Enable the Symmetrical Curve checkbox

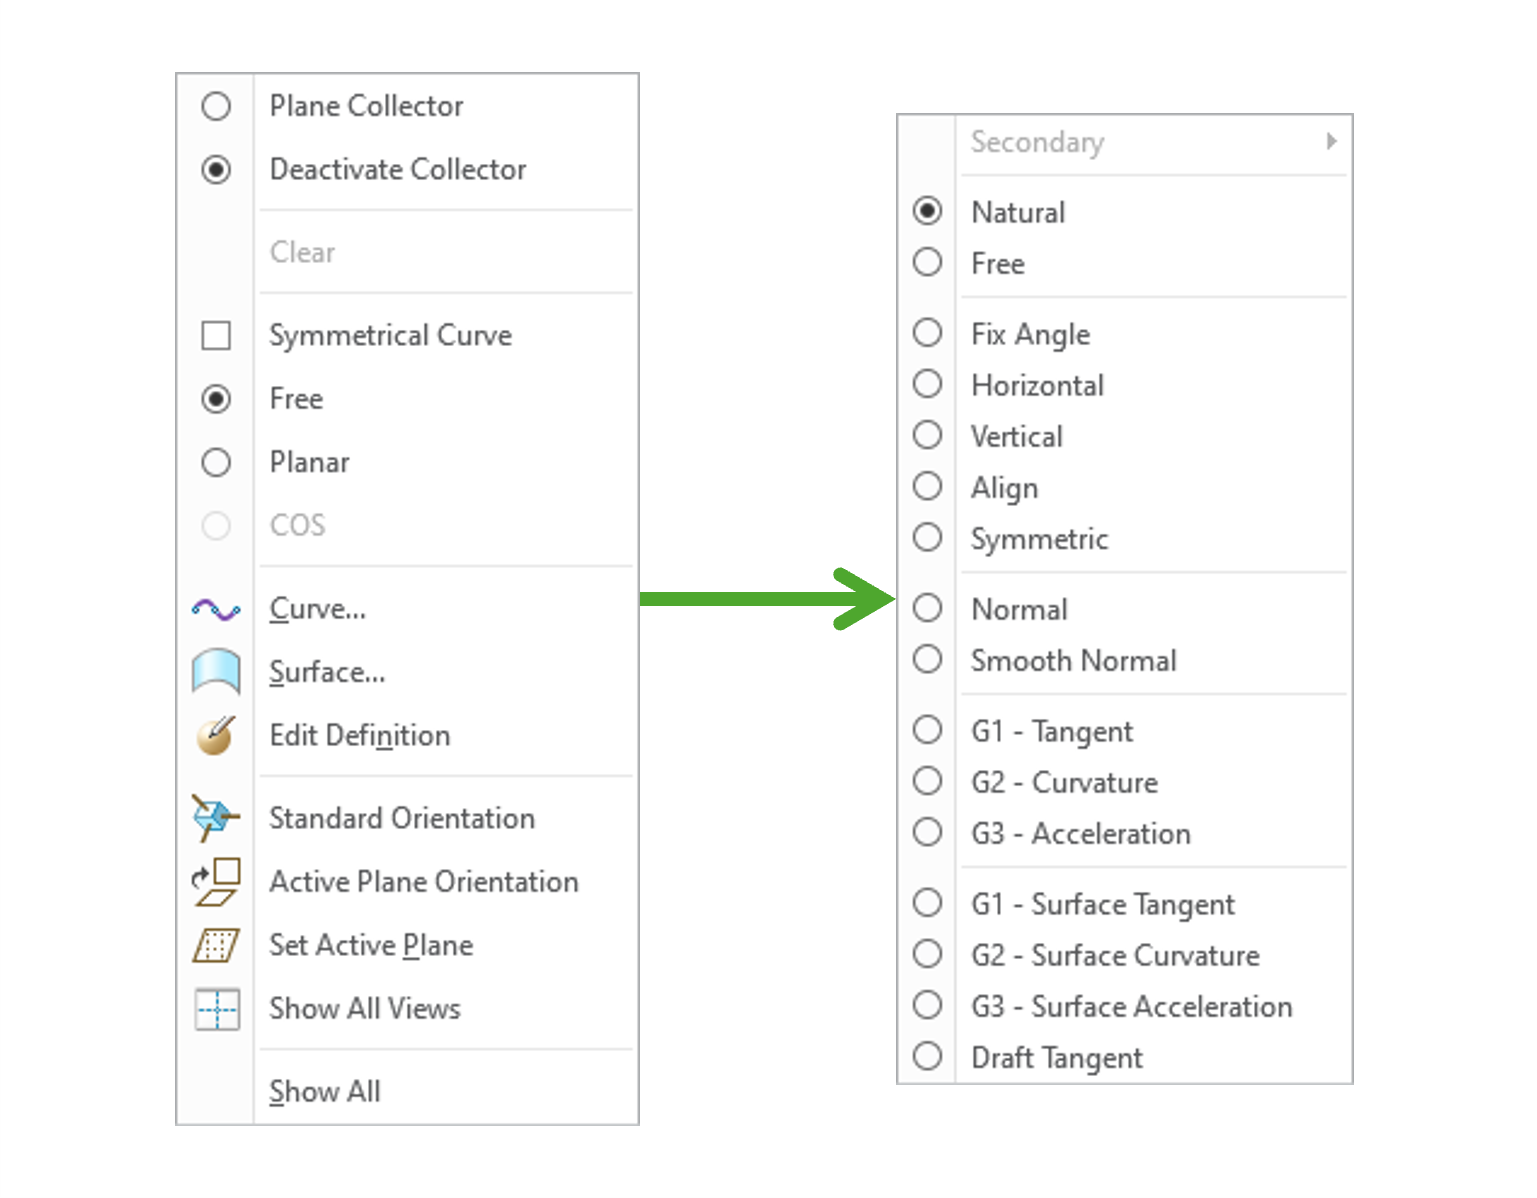tap(216, 336)
